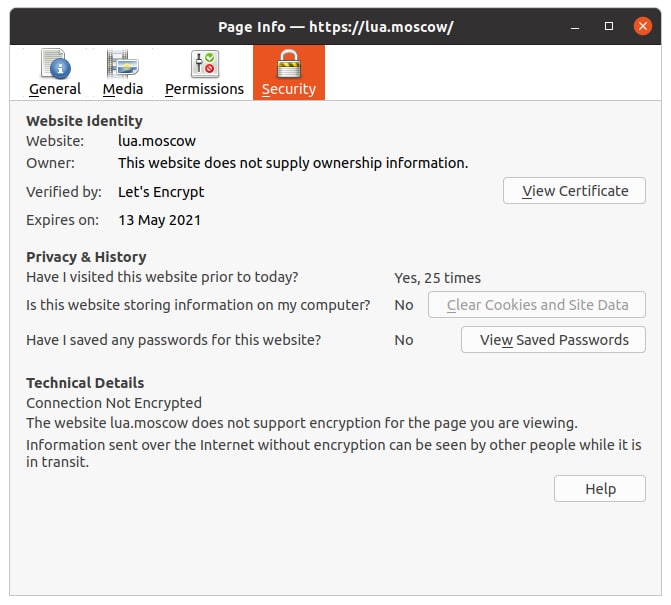The height and width of the screenshot is (605, 671).
Task: Select the Security tab label
Action: pyautogui.click(x=289, y=89)
